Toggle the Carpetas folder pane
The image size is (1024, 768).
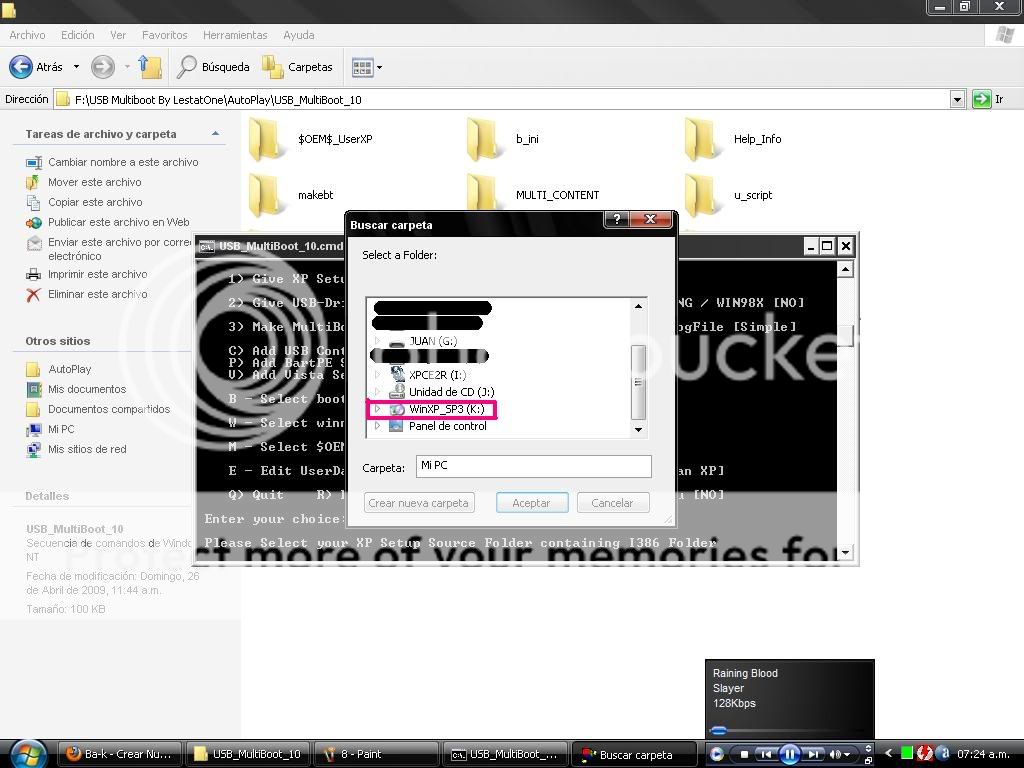click(298, 67)
